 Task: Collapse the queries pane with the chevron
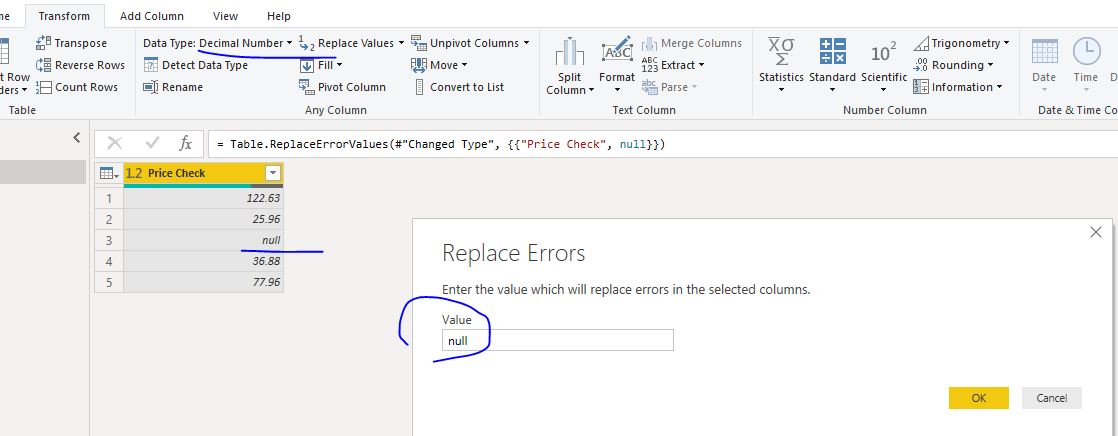[x=77, y=138]
